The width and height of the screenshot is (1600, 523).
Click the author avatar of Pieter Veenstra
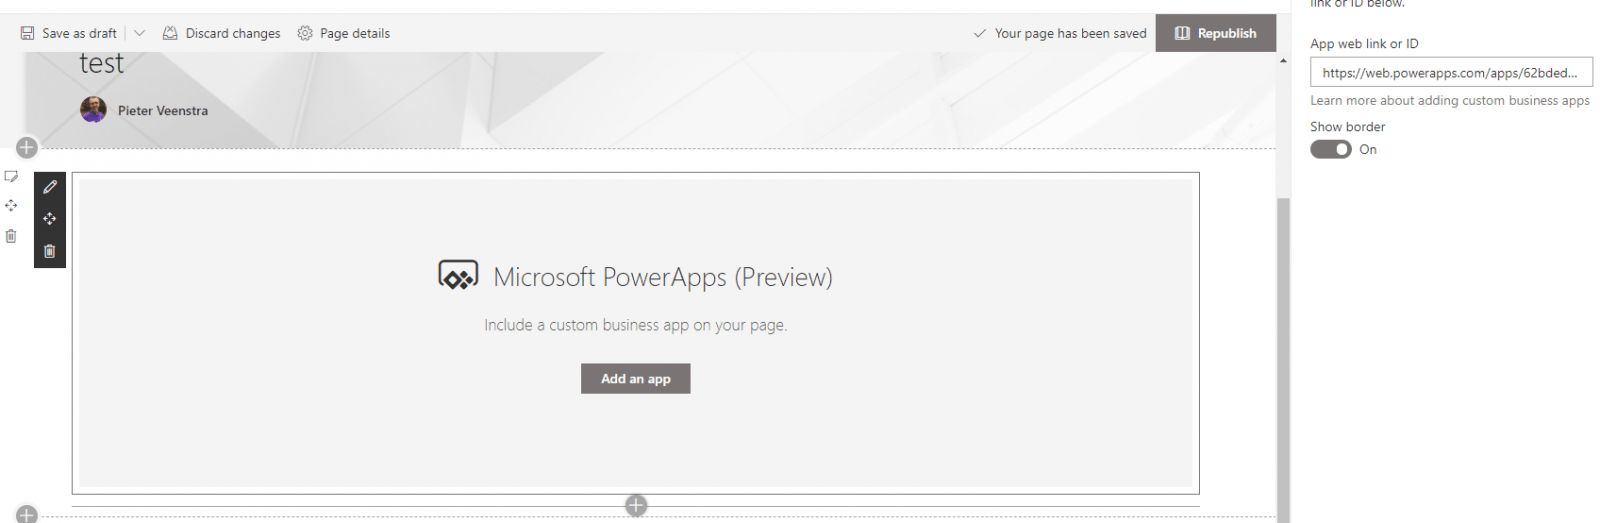(x=93, y=110)
